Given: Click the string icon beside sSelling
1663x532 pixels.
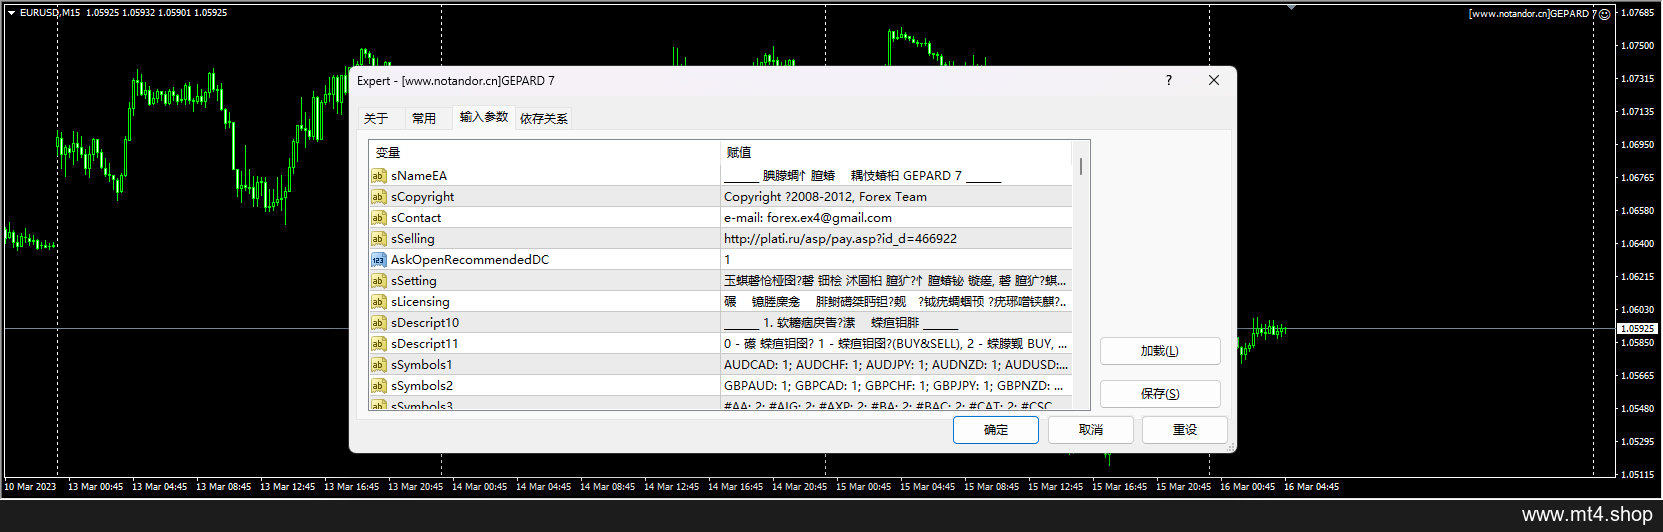Looking at the screenshot, I should [x=378, y=239].
